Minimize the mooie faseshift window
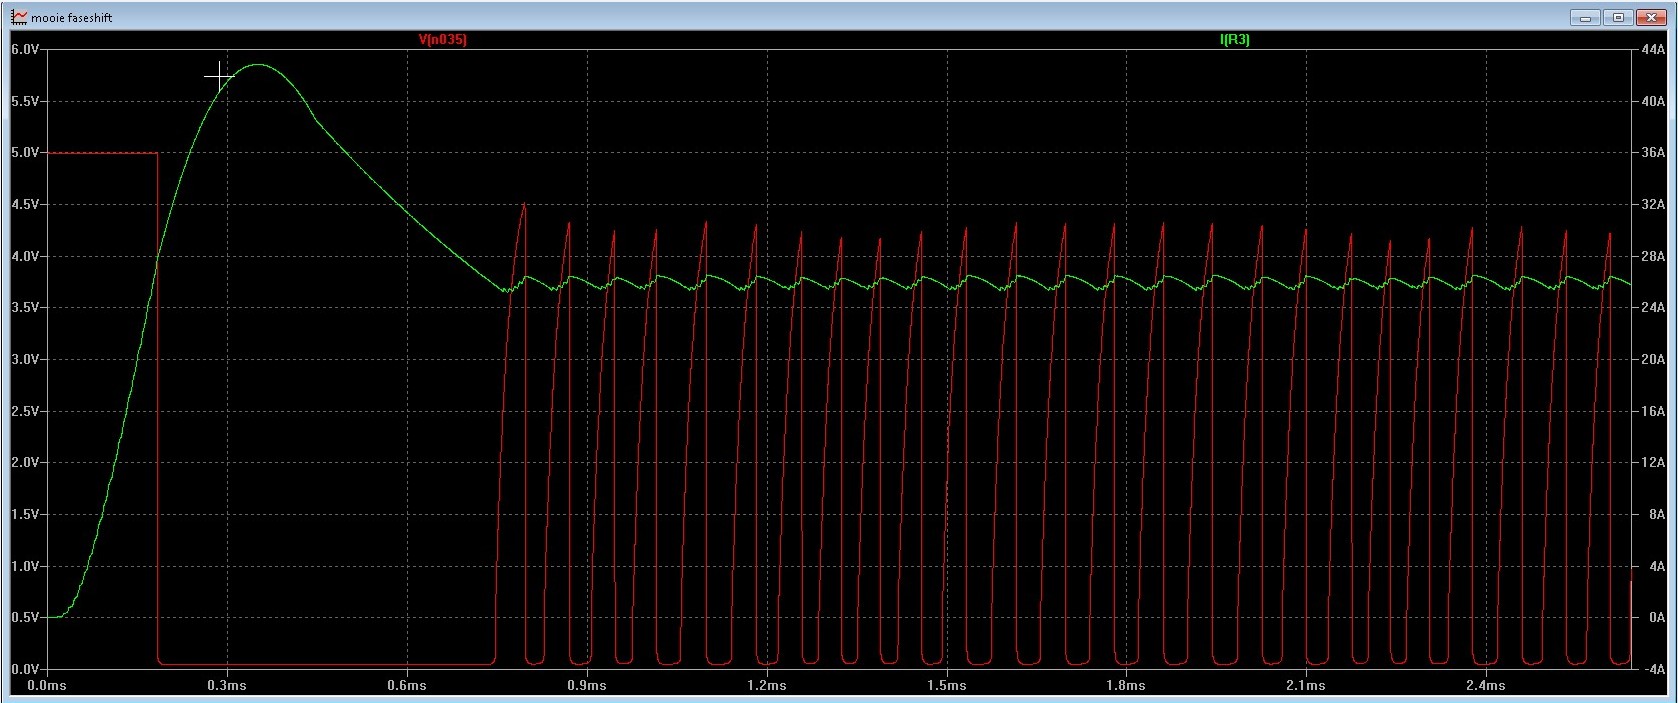The width and height of the screenshot is (1678, 703). coord(1585,17)
